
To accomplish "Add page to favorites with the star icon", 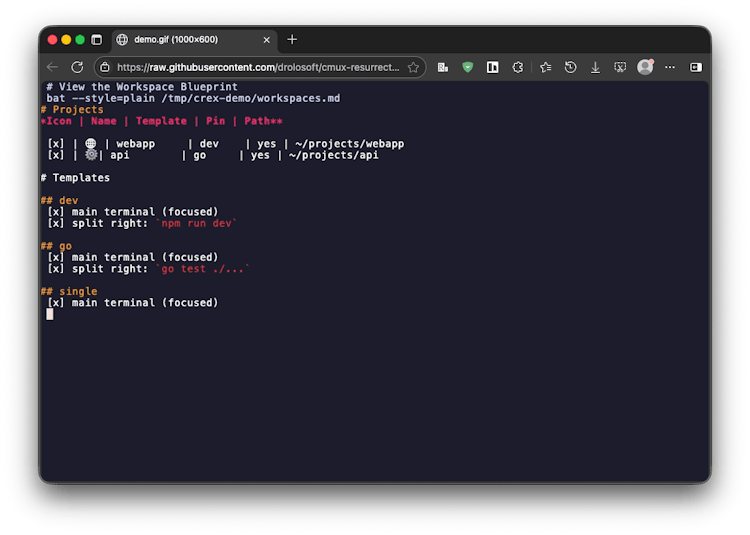I will tap(413, 67).
